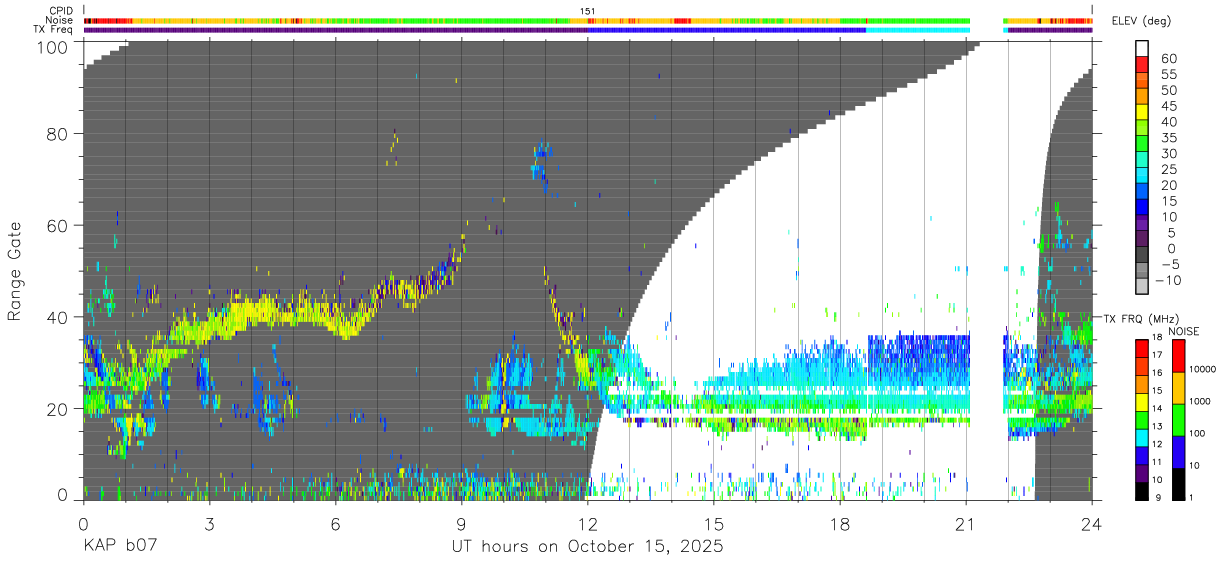Viewport: 1228px width, 567px height.
Task: Select the orange 1000–10000 noise swatch
Action: pos(1177,388)
